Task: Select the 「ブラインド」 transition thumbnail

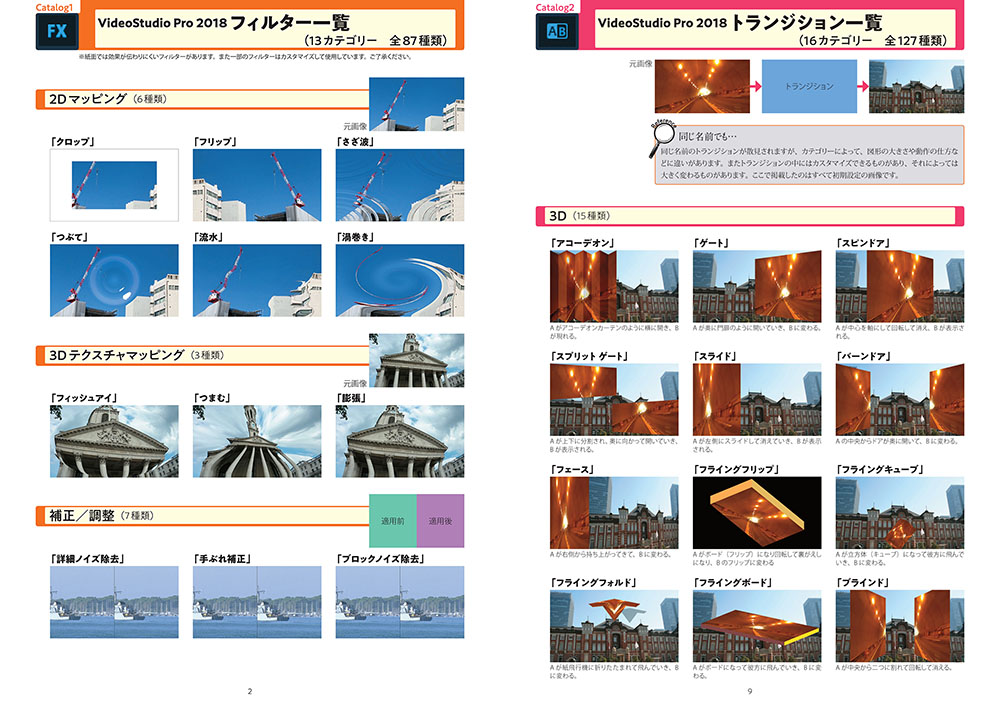Action: [x=899, y=627]
